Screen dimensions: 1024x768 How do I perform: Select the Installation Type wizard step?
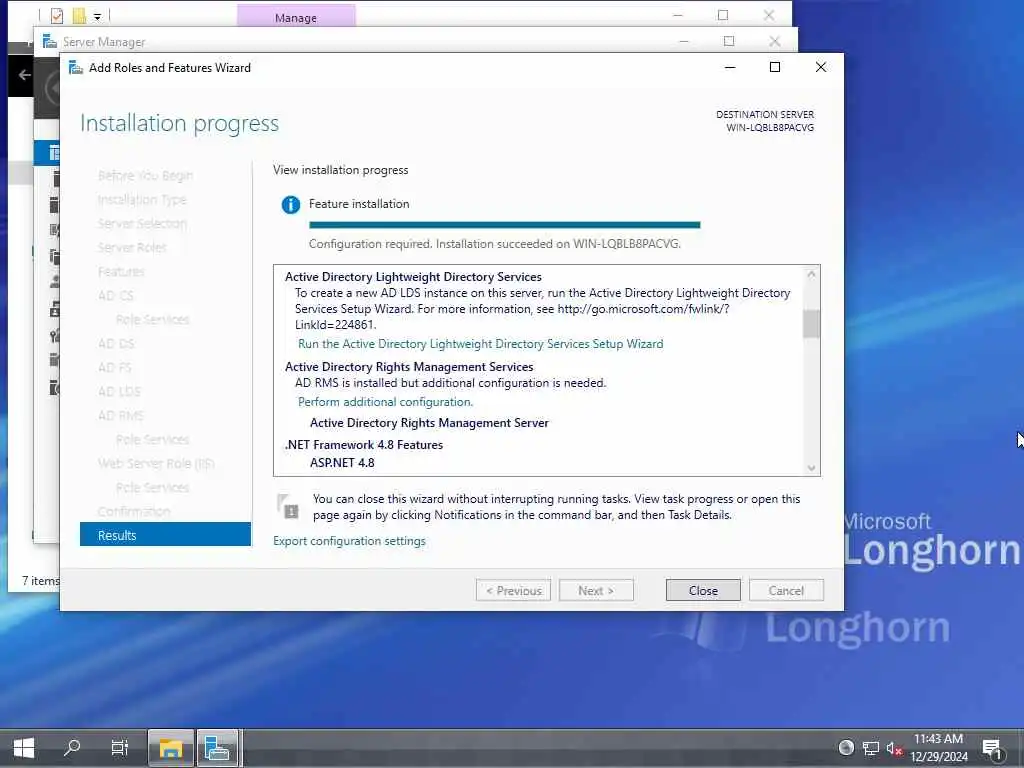(x=142, y=200)
